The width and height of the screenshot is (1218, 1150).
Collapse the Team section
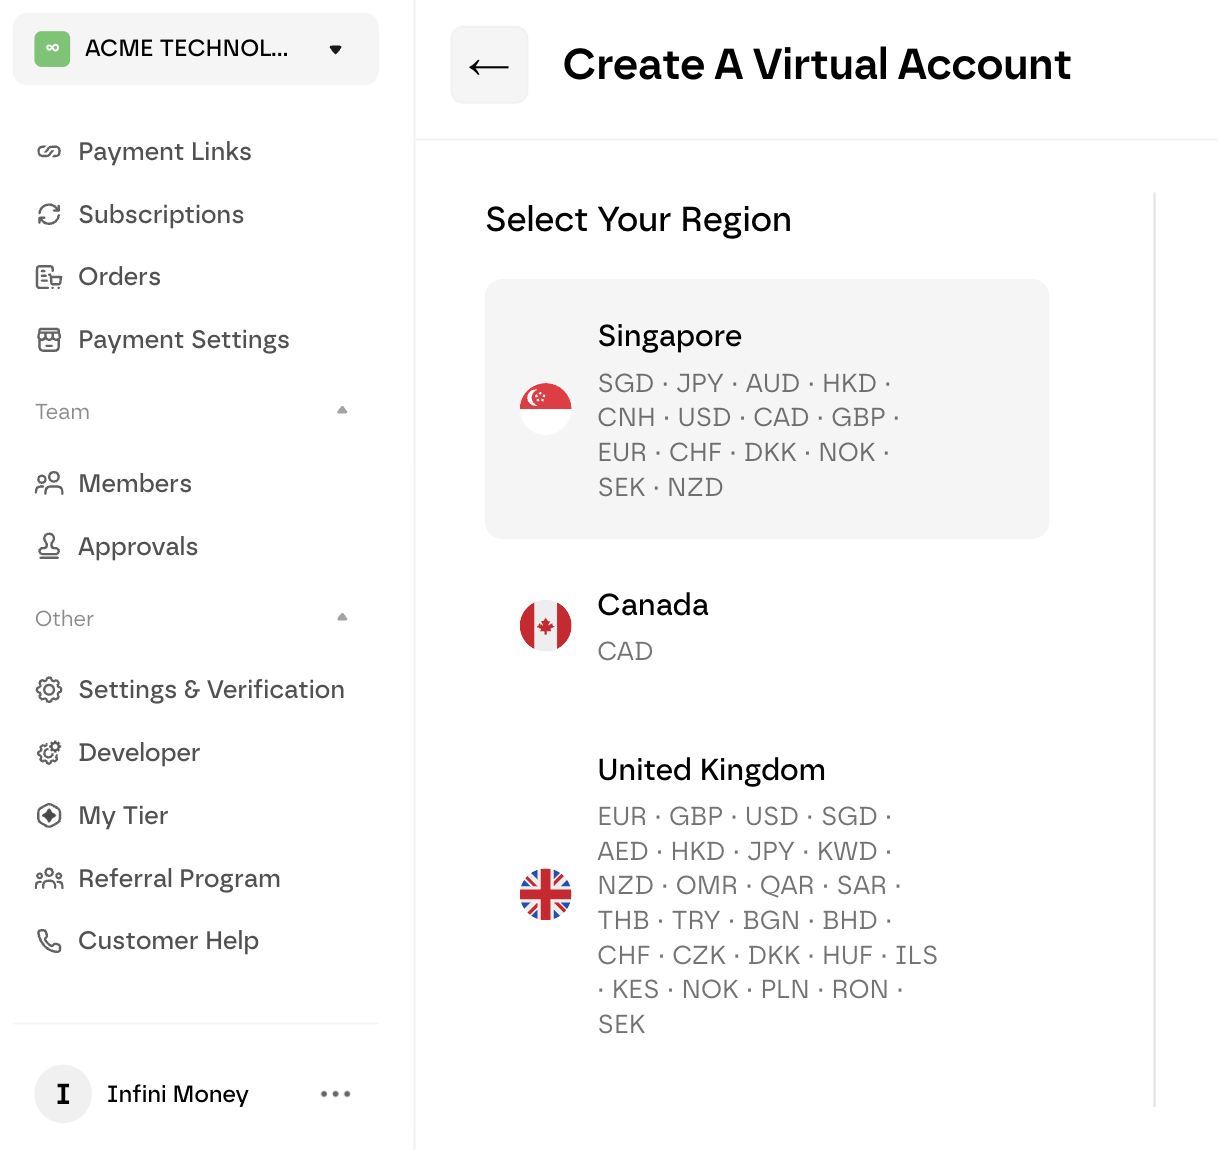(x=342, y=410)
